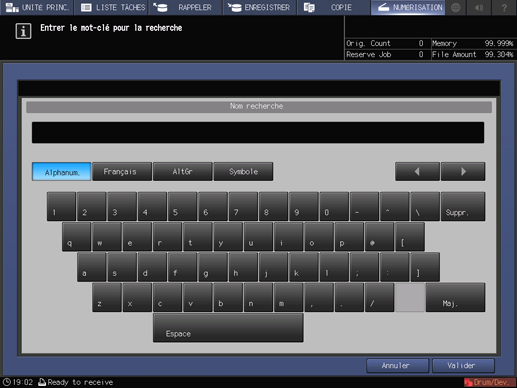Switch to AltGr keyboard layout
This screenshot has height=388, width=517.
[182, 172]
